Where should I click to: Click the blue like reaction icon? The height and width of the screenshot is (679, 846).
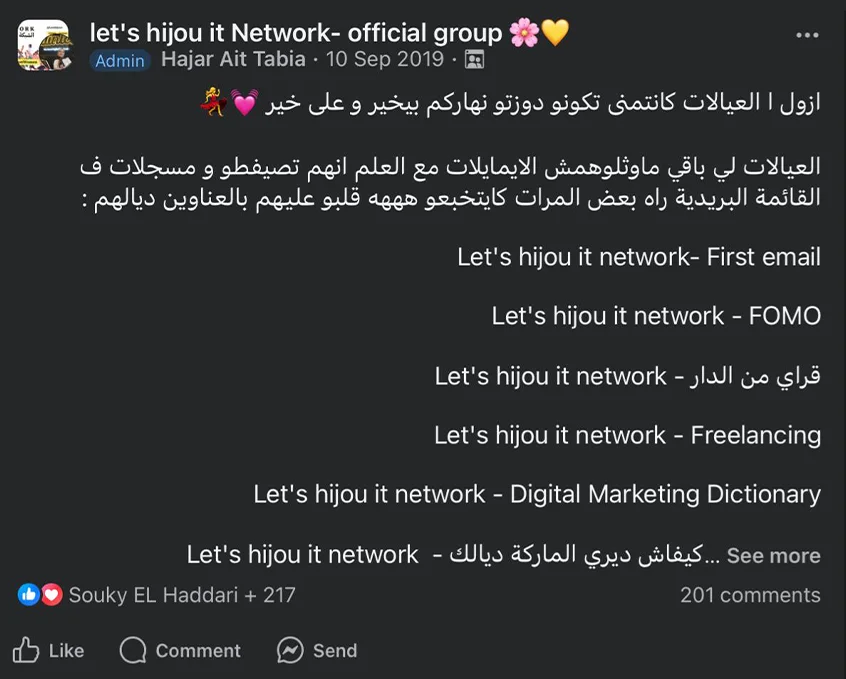(x=28, y=595)
